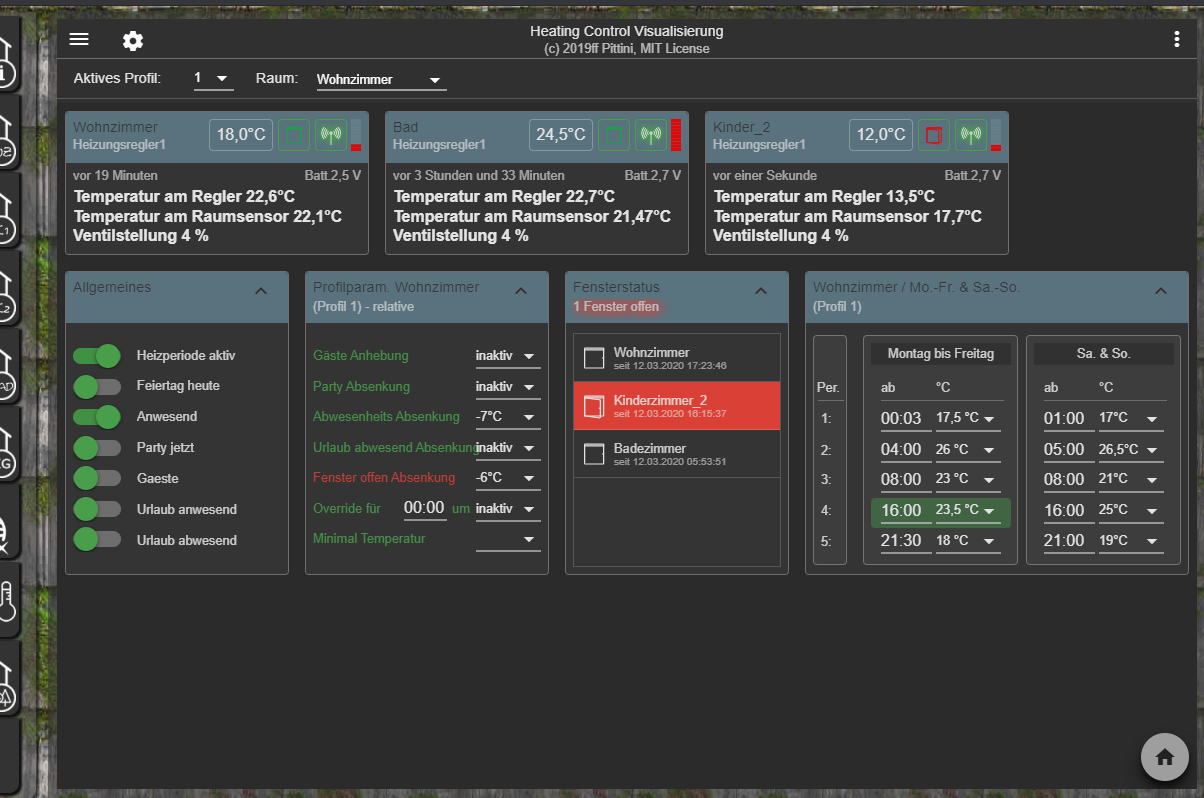Open the Abwesenheits Absenkung -7°C dropdown

(x=507, y=417)
